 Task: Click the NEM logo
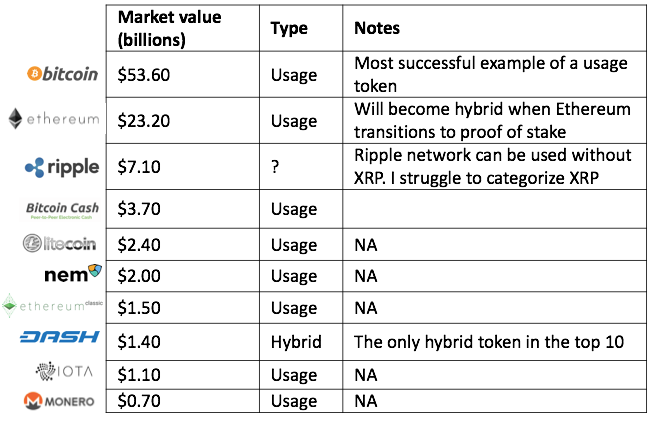click(73, 274)
